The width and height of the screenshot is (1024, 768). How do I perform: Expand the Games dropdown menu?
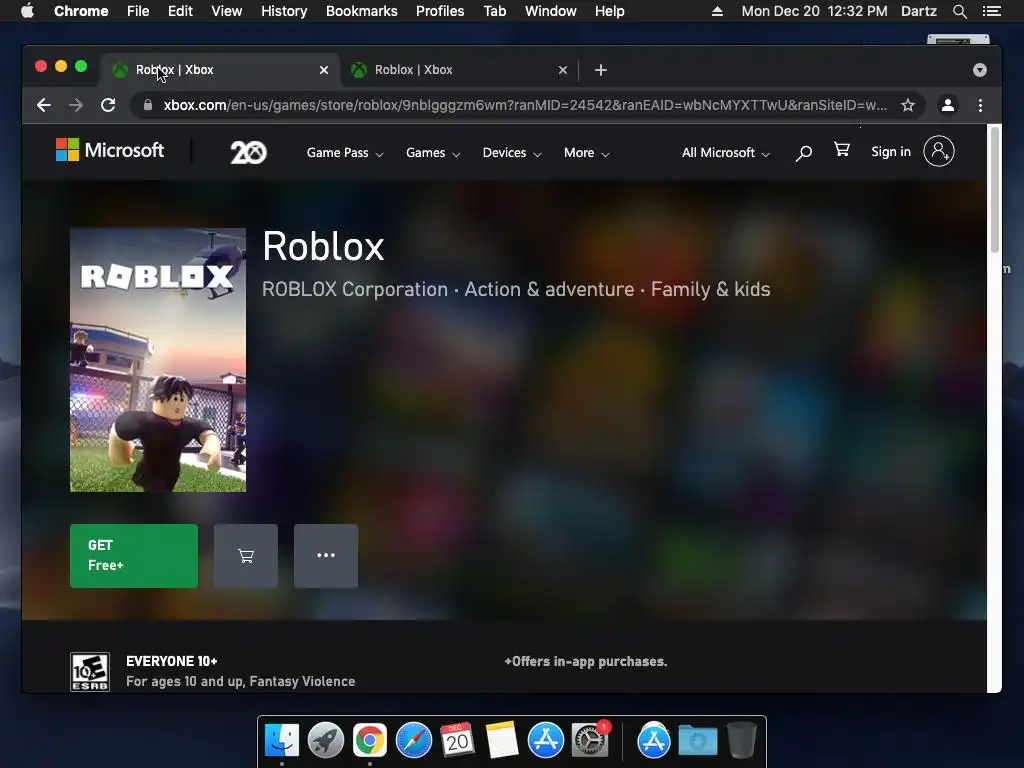[433, 153]
